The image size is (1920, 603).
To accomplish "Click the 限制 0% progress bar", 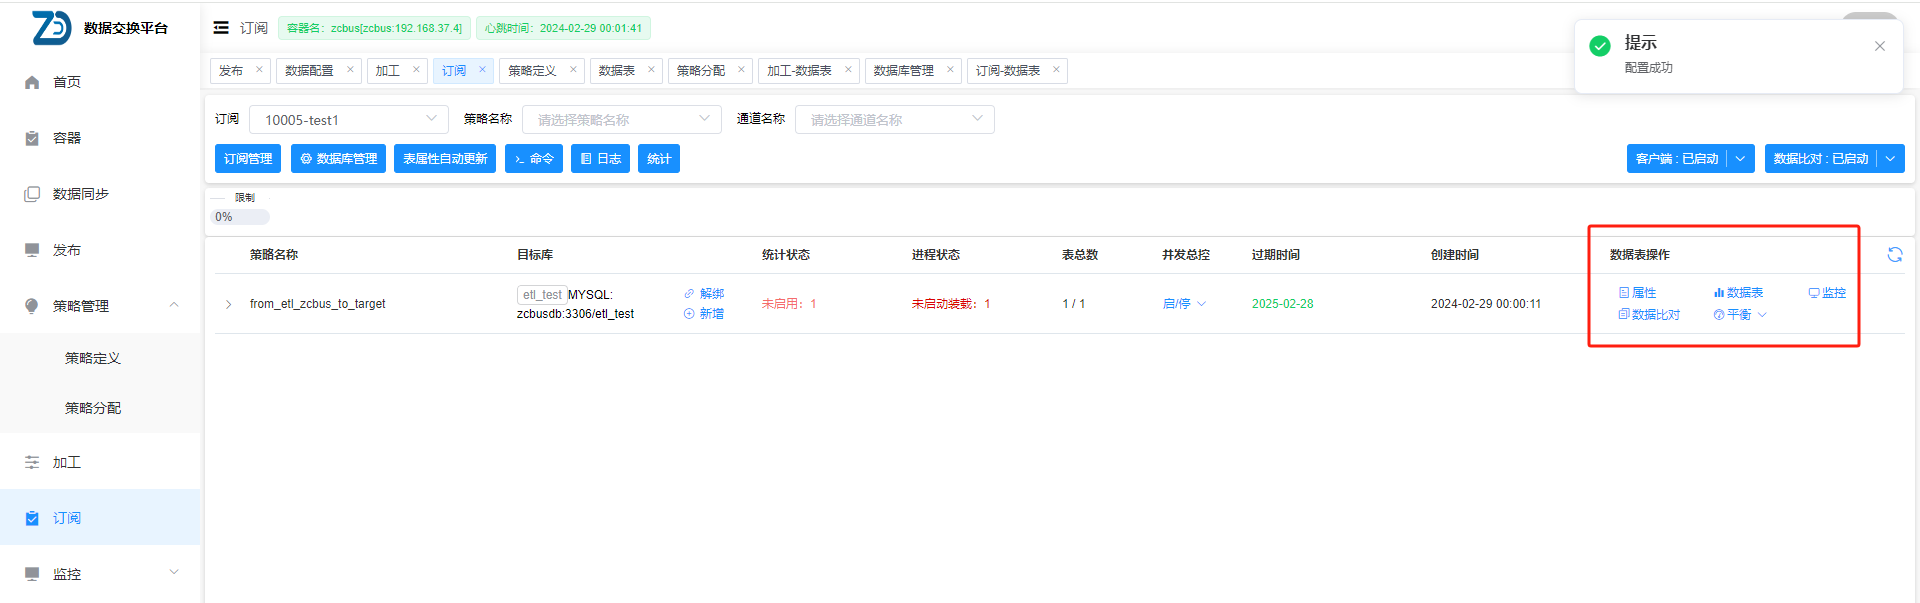I will pos(240,217).
